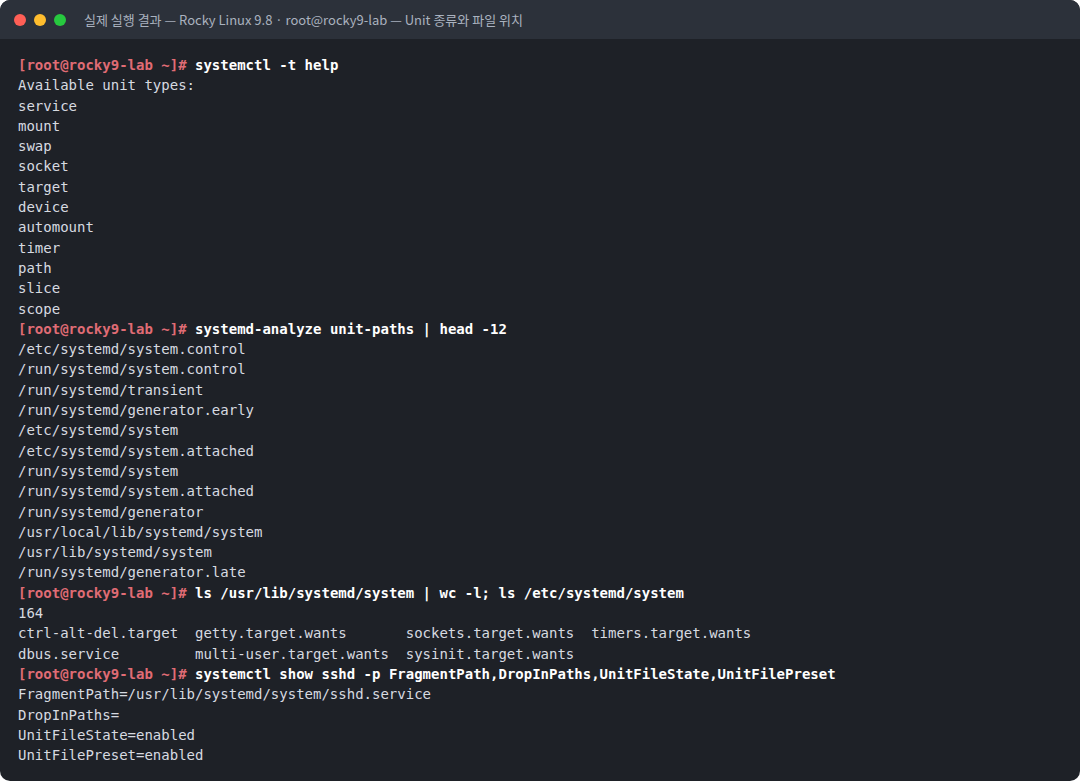
Task: Click the 'UnitFilePreset=enabled' output line
Action: click(x=110, y=755)
